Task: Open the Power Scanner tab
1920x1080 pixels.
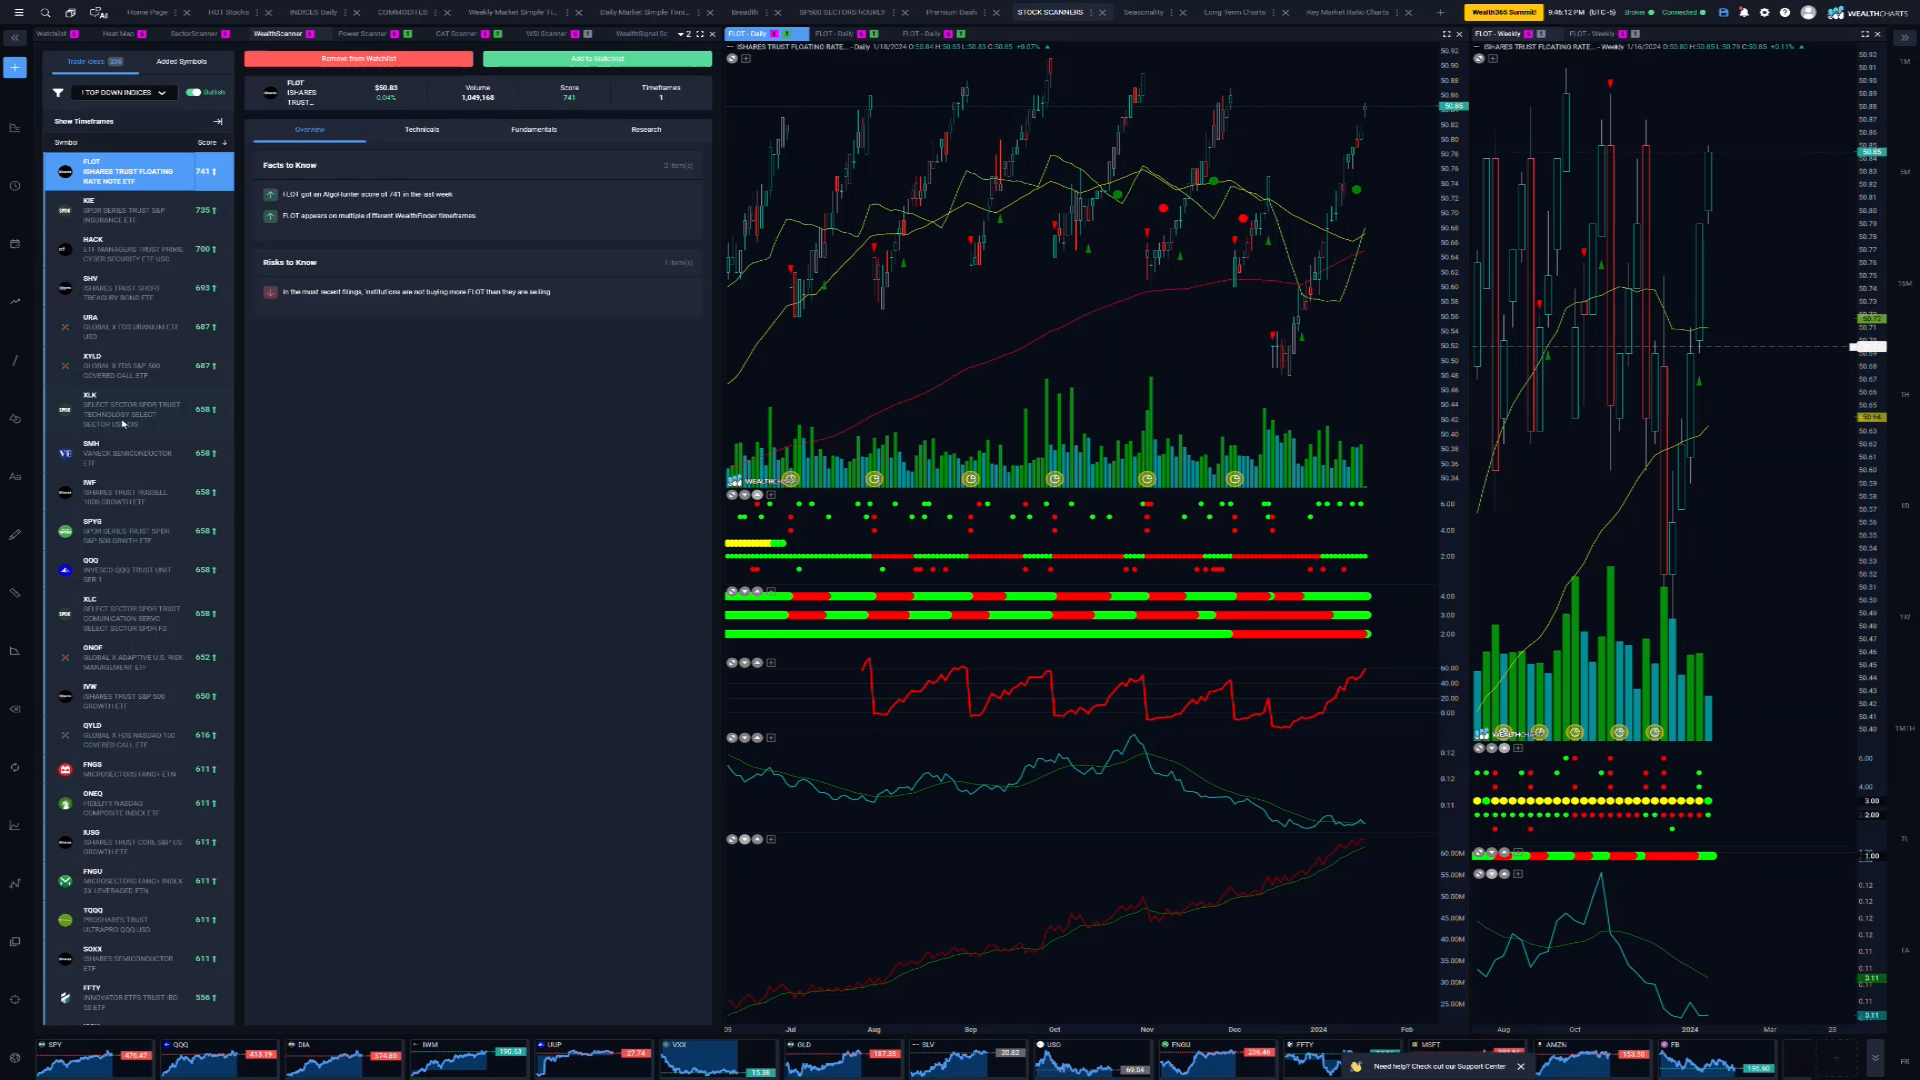Action: (362, 34)
